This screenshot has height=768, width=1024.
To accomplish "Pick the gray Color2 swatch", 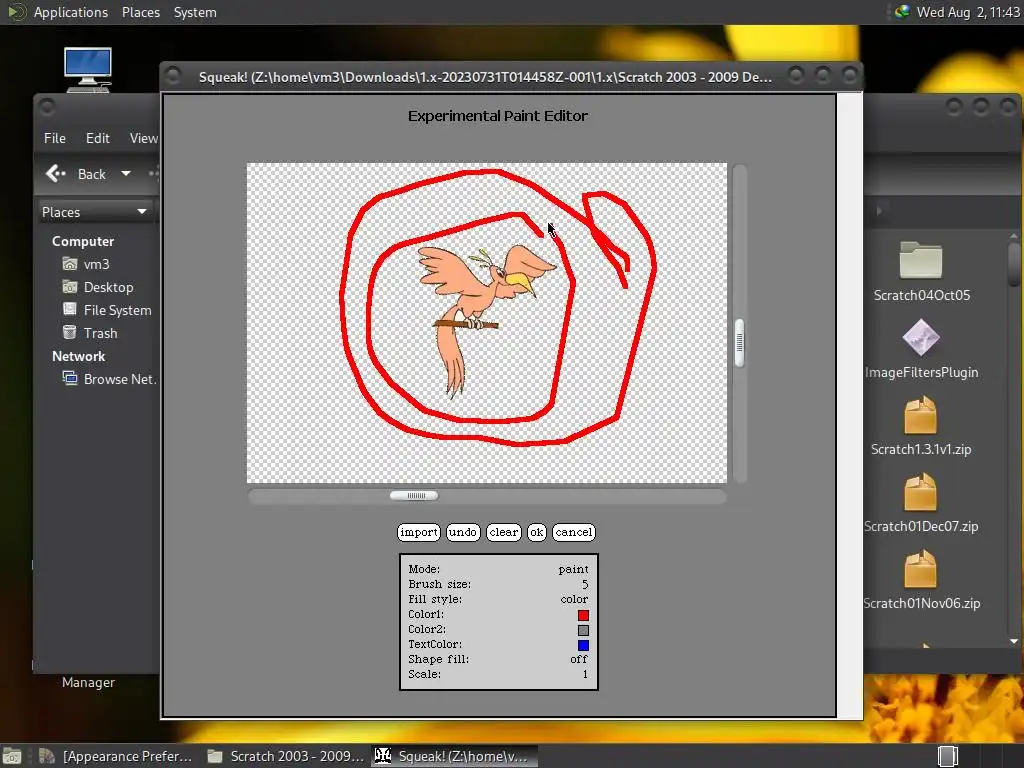I will point(583,630).
